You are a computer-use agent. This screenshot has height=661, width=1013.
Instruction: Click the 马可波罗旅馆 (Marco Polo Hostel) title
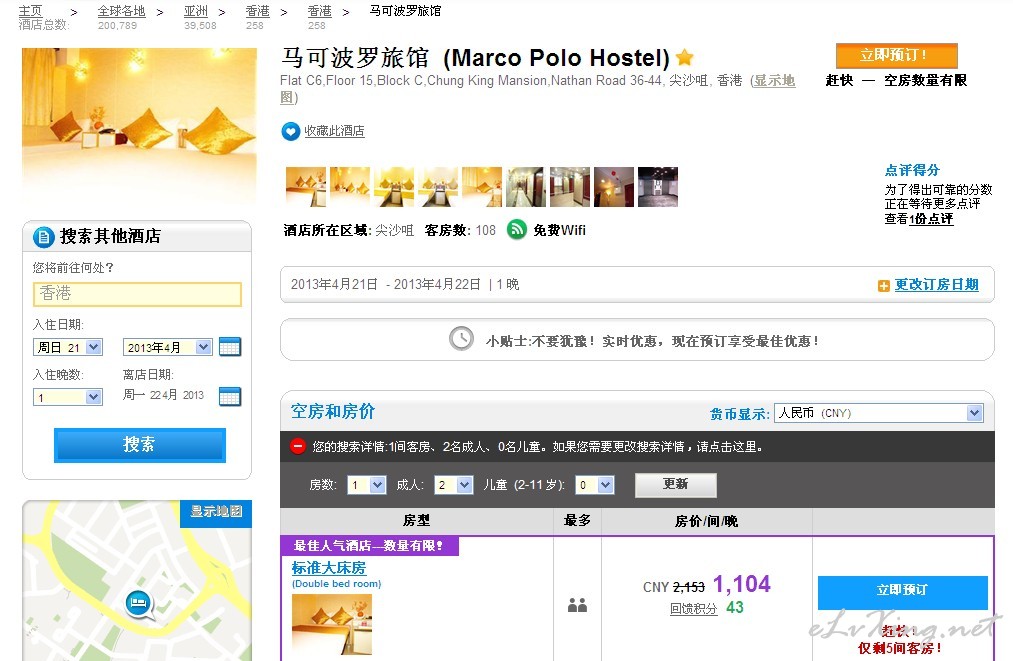[x=475, y=58]
